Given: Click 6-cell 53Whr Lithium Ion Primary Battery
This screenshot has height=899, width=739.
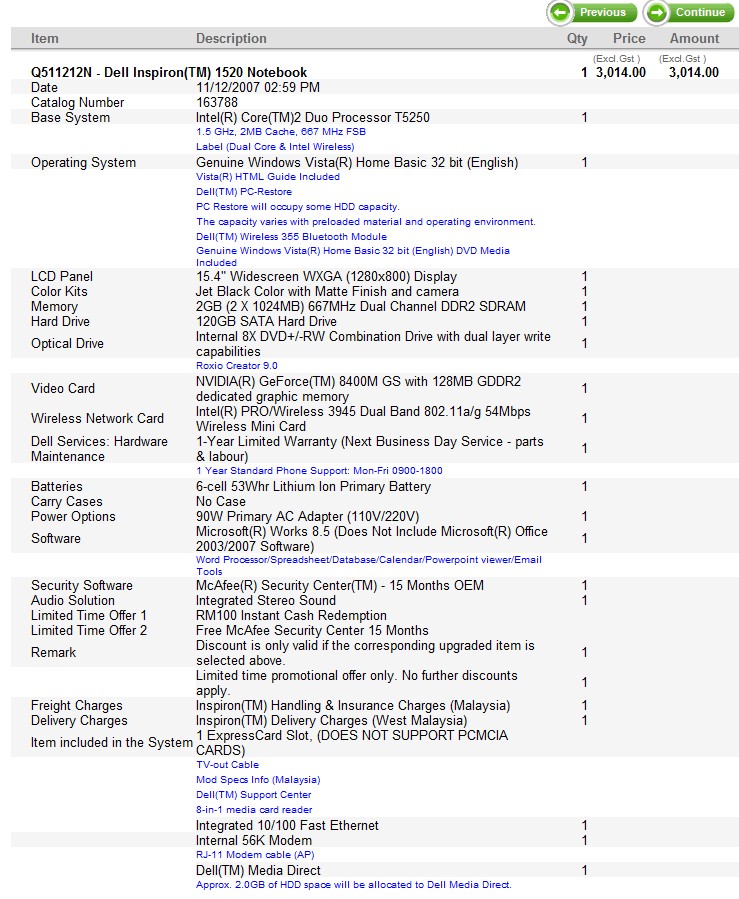Looking at the screenshot, I should [x=313, y=486].
